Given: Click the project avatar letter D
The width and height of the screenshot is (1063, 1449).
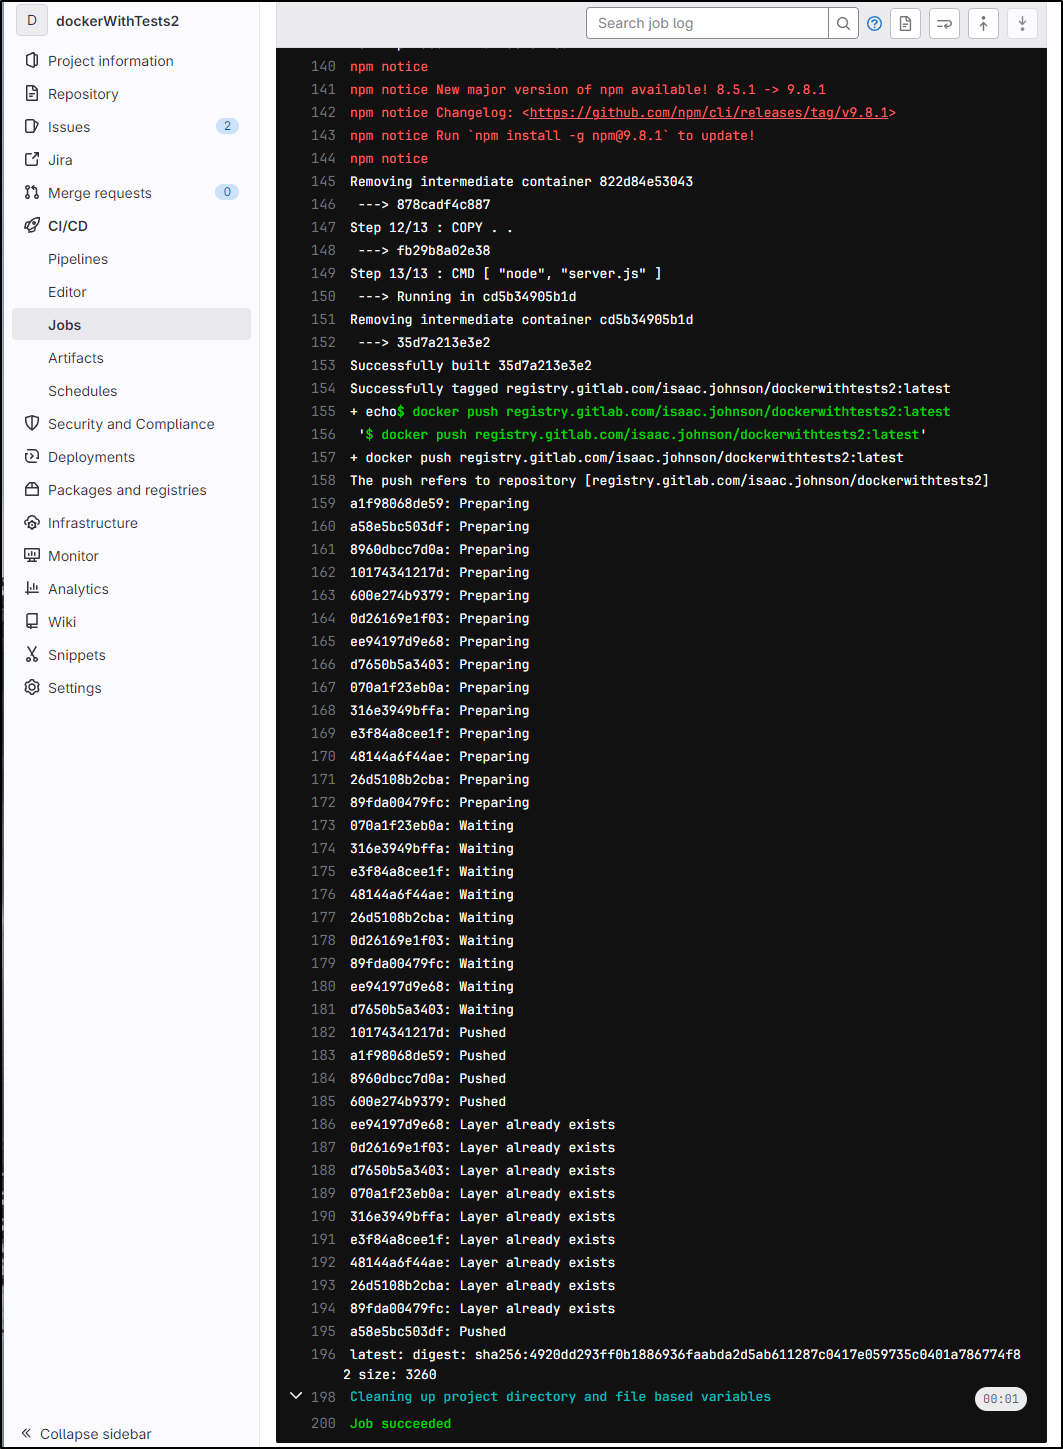Looking at the screenshot, I should (x=32, y=21).
